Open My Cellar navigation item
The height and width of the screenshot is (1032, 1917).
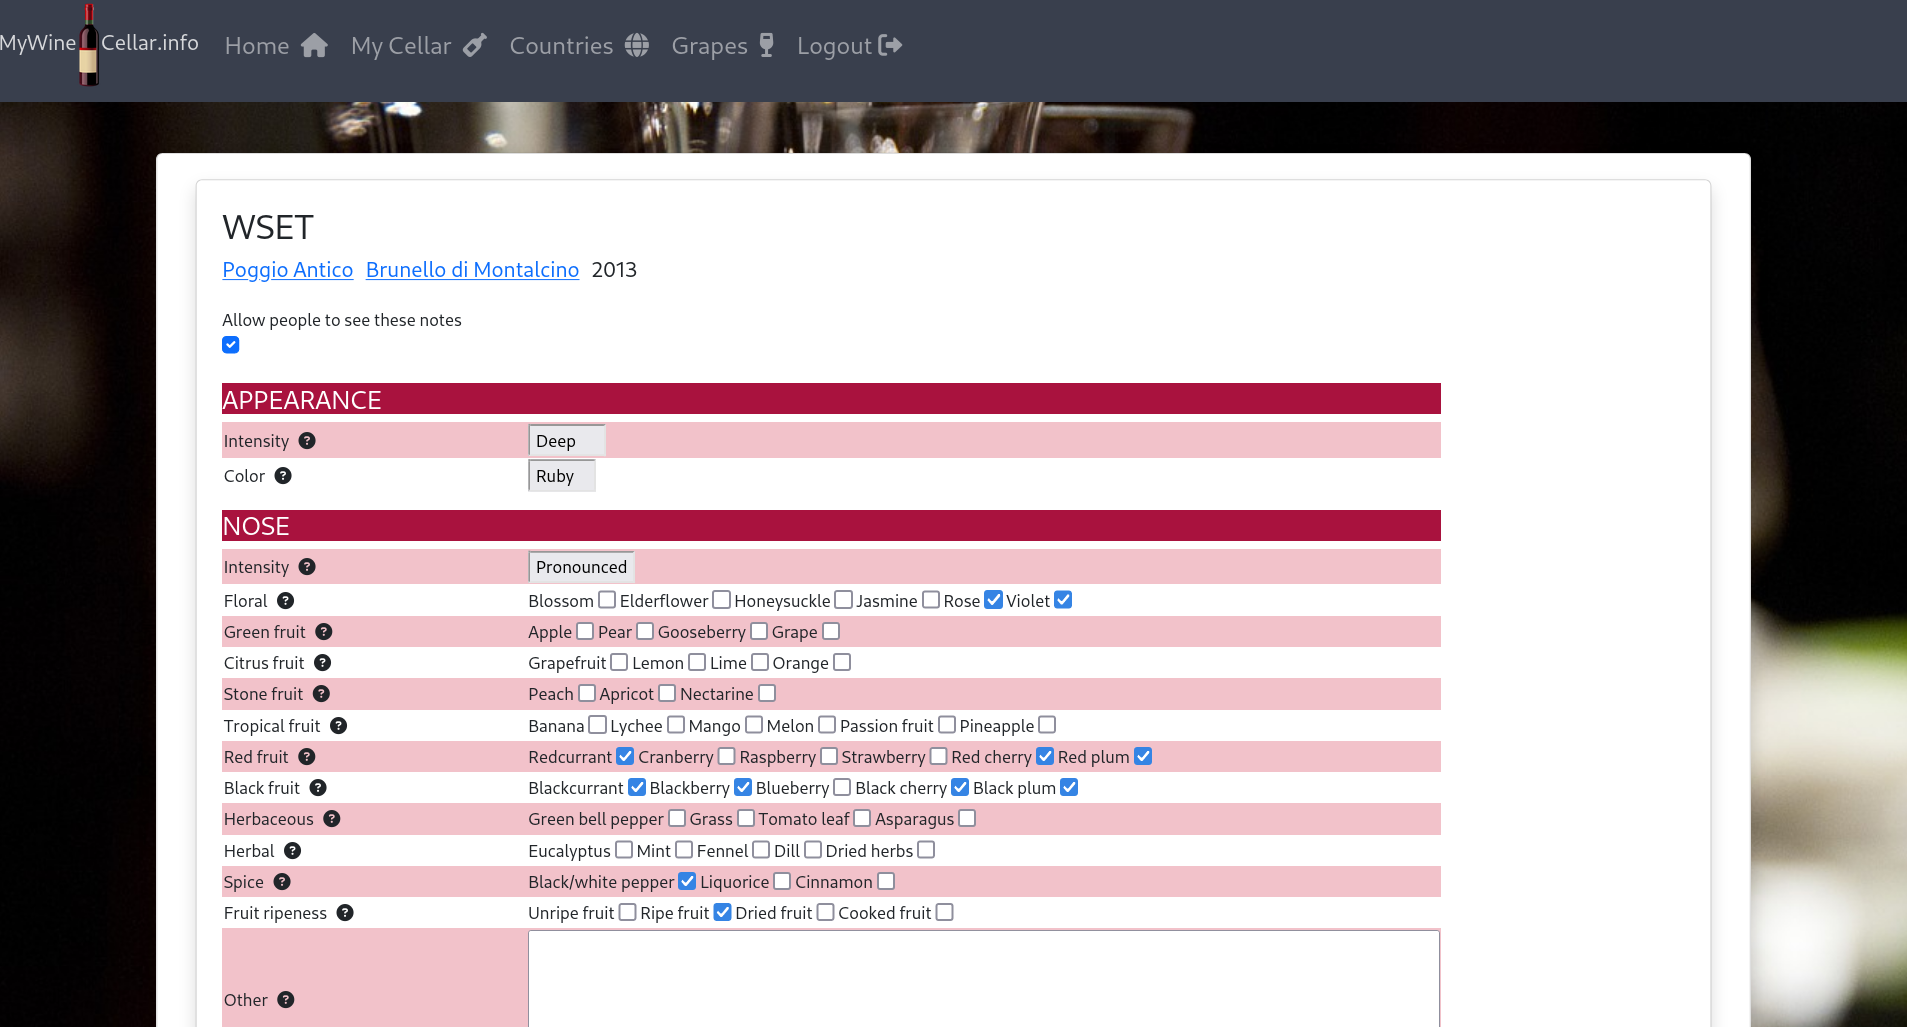pyautogui.click(x=419, y=46)
